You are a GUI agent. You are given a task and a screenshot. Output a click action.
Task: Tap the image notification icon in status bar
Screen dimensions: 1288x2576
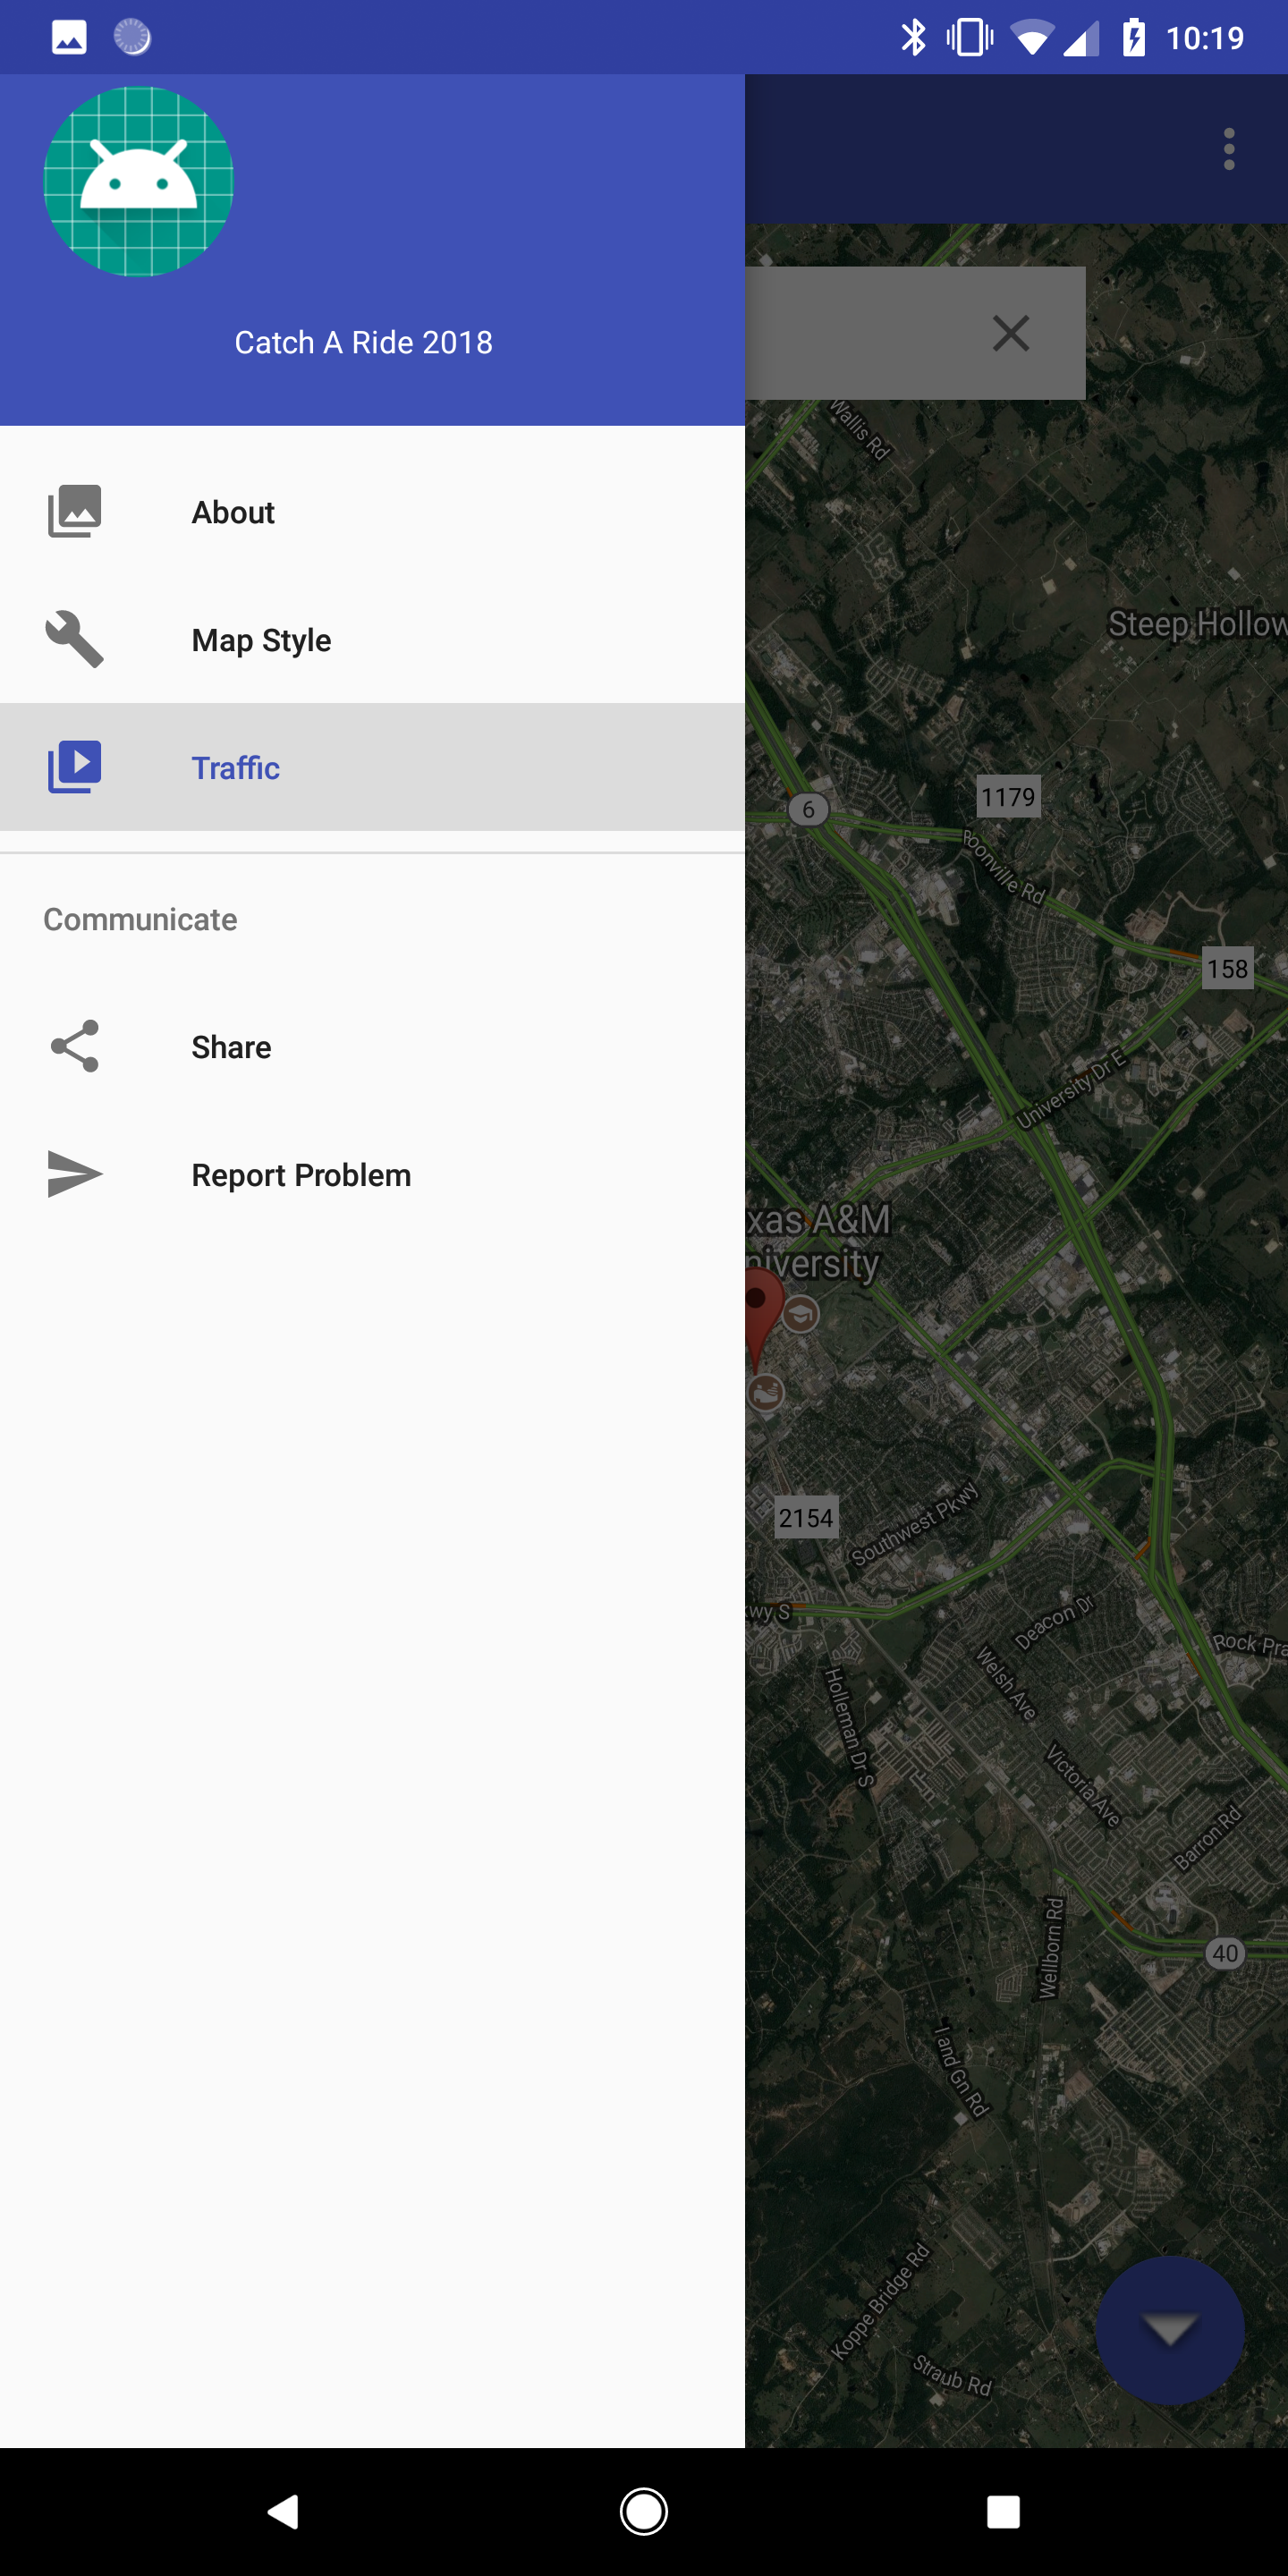point(69,38)
